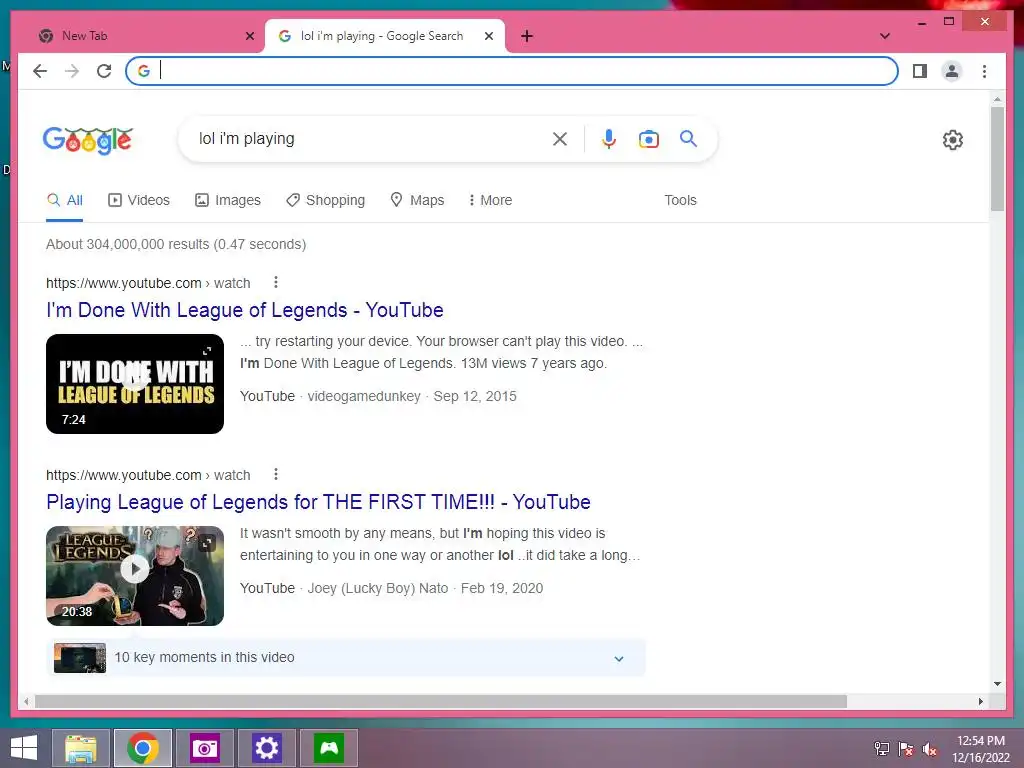The image size is (1024, 768).
Task: Search by image with camera icon
Action: coord(648,139)
